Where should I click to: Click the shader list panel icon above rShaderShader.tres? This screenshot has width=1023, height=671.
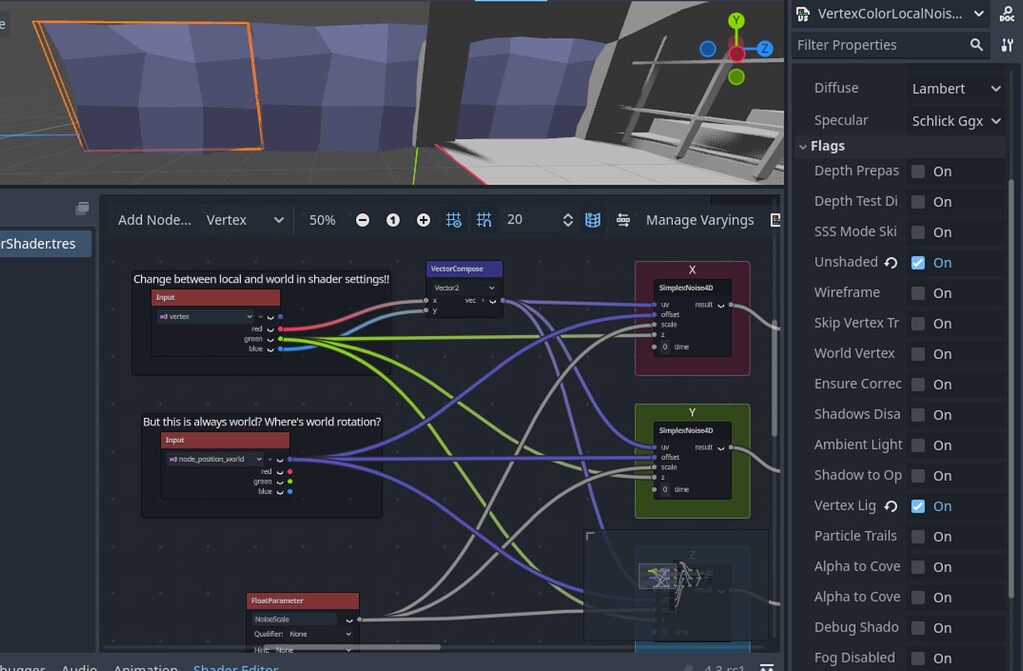coord(81,207)
